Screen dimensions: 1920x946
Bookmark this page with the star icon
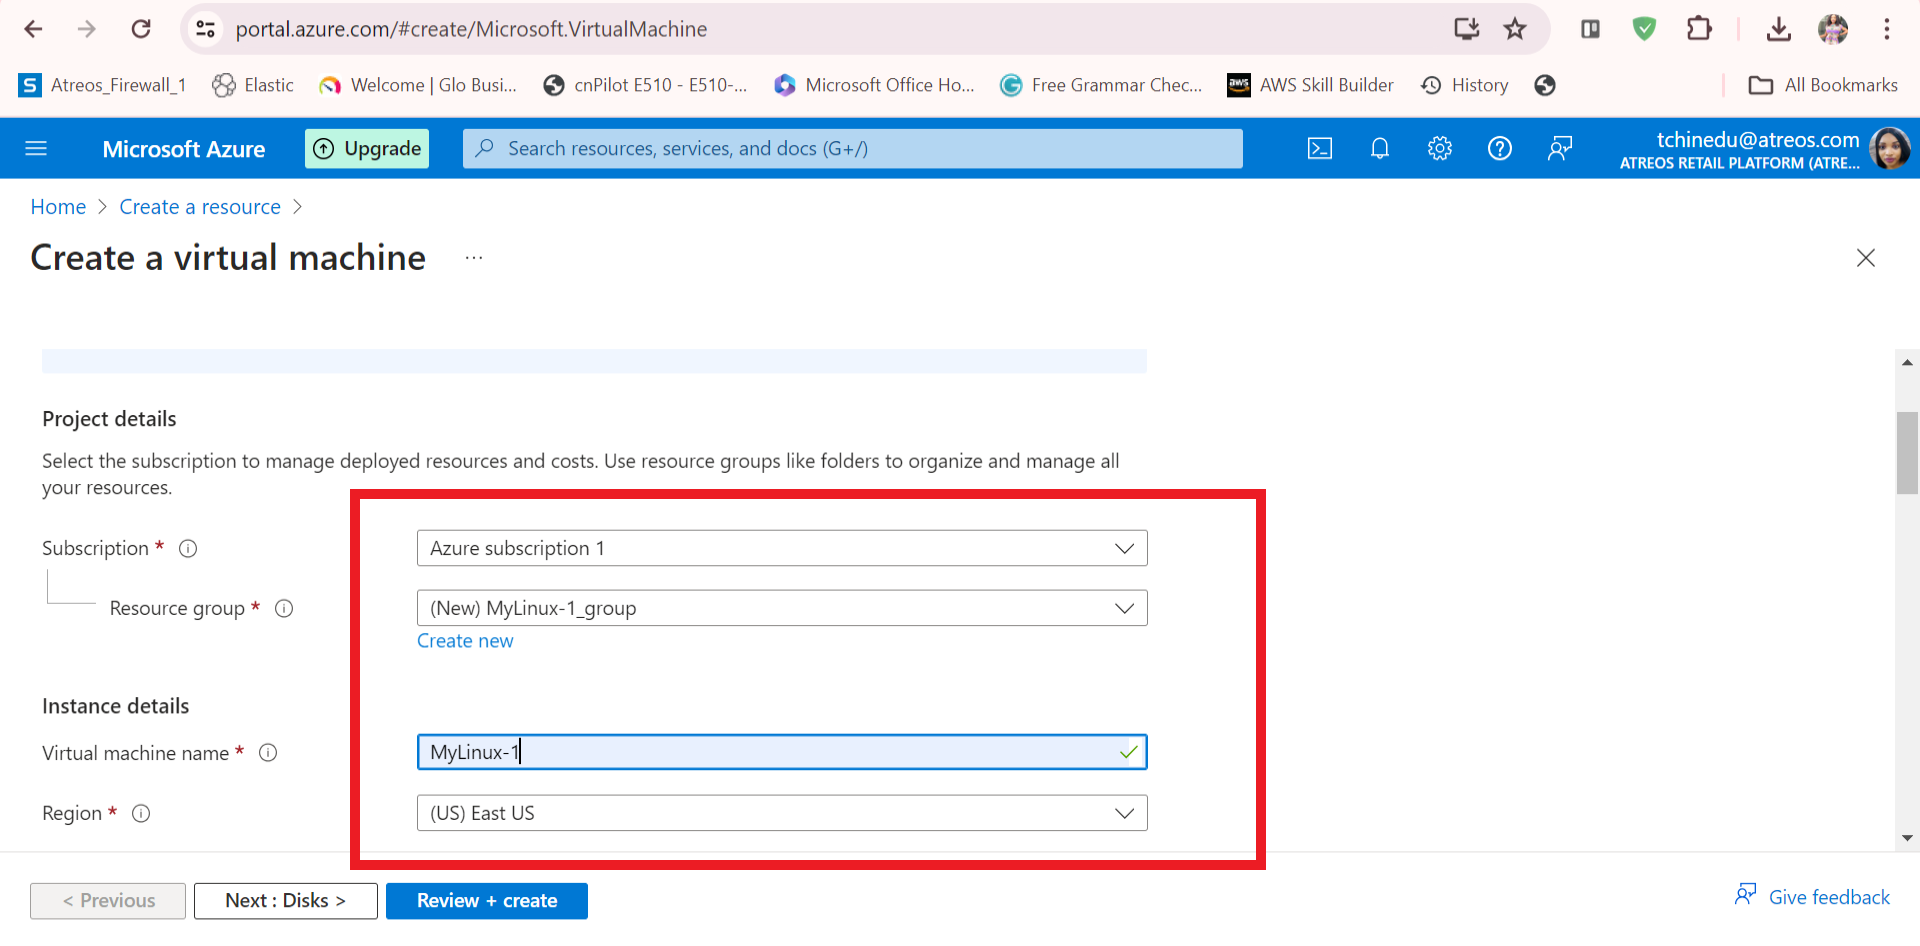tap(1515, 29)
